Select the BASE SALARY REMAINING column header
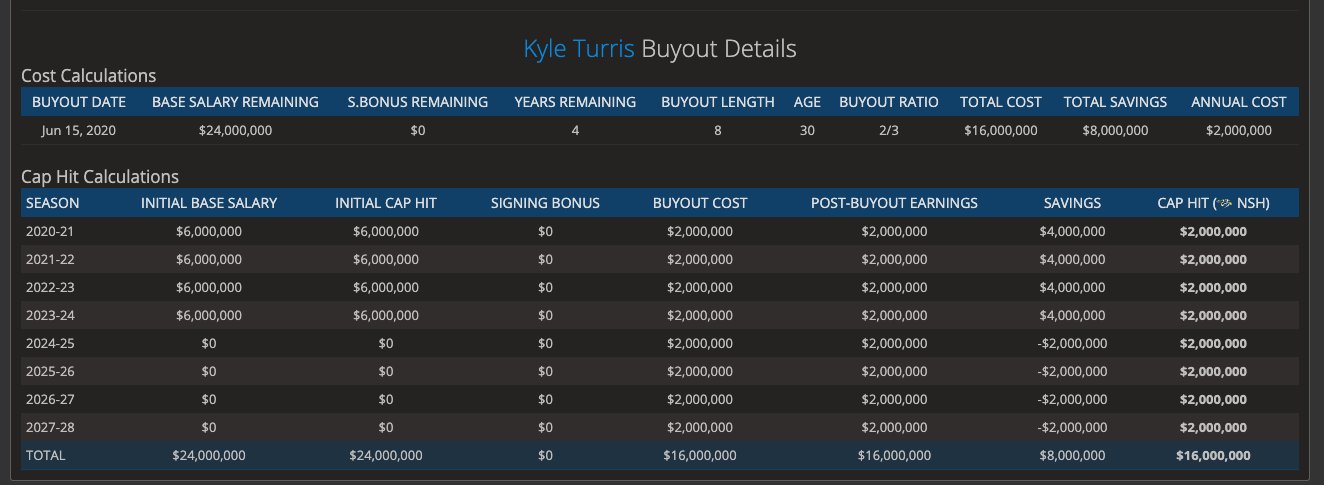The height and width of the screenshot is (485, 1324). 235,102
